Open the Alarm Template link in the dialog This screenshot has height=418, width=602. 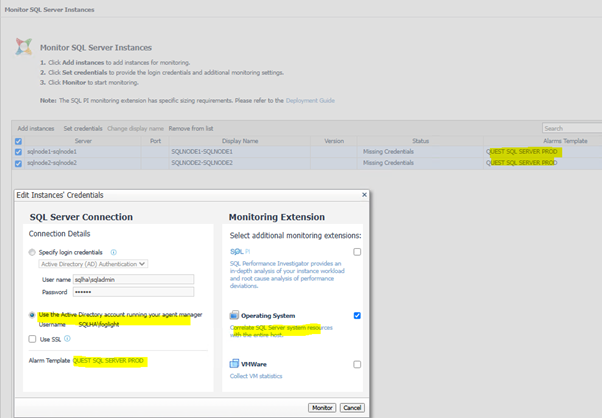[108, 361]
